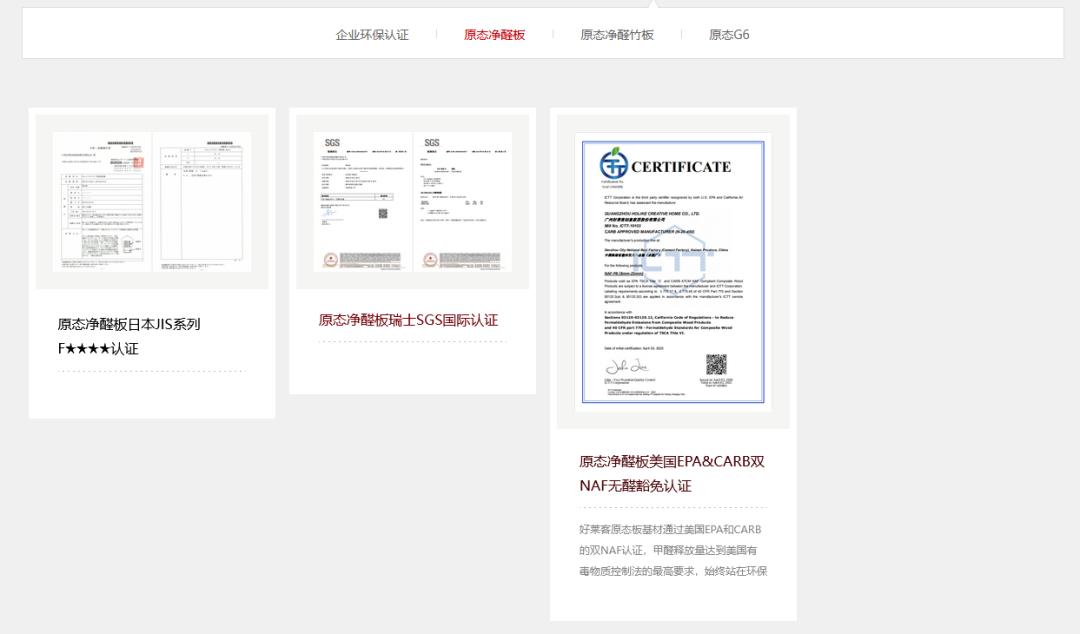
Task: Open the right SGS report page thumbnail
Action: click(463, 201)
